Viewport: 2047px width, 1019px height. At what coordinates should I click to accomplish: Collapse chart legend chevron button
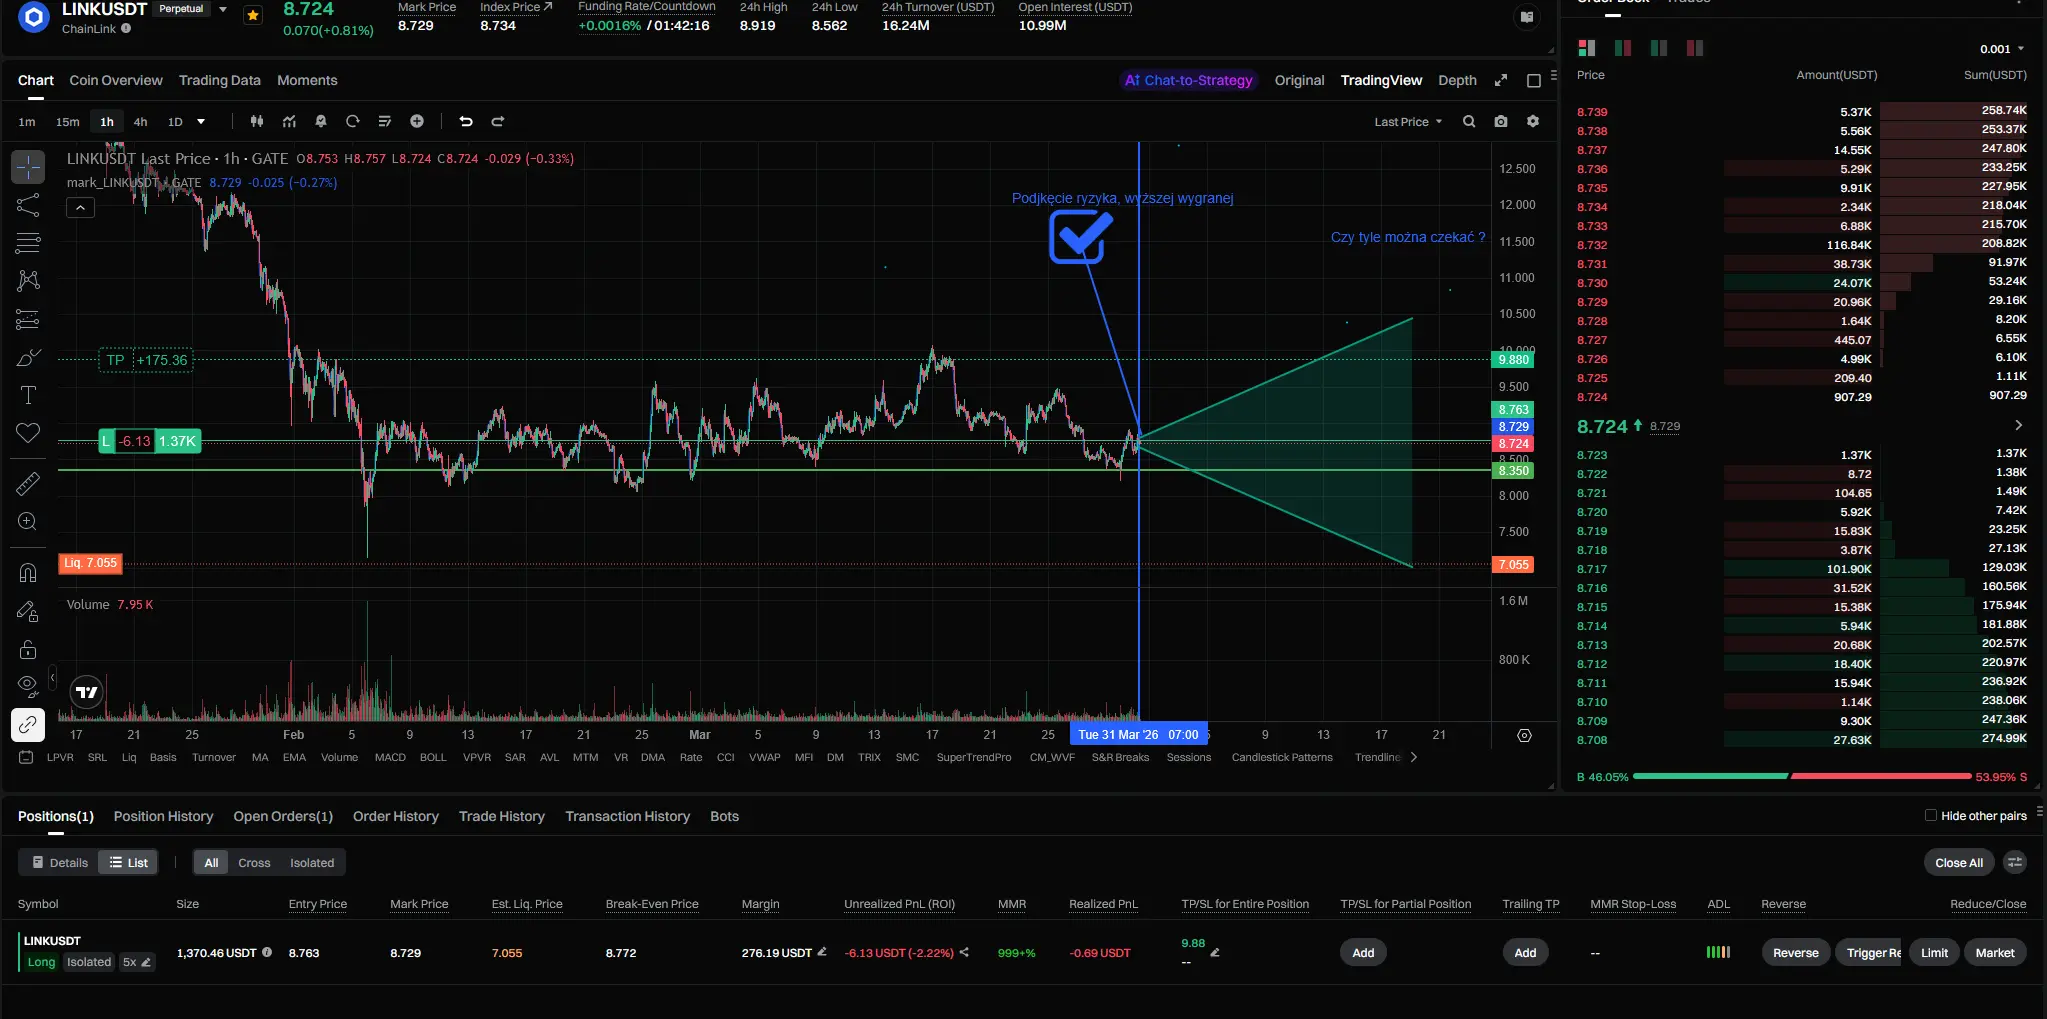pyautogui.click(x=80, y=207)
